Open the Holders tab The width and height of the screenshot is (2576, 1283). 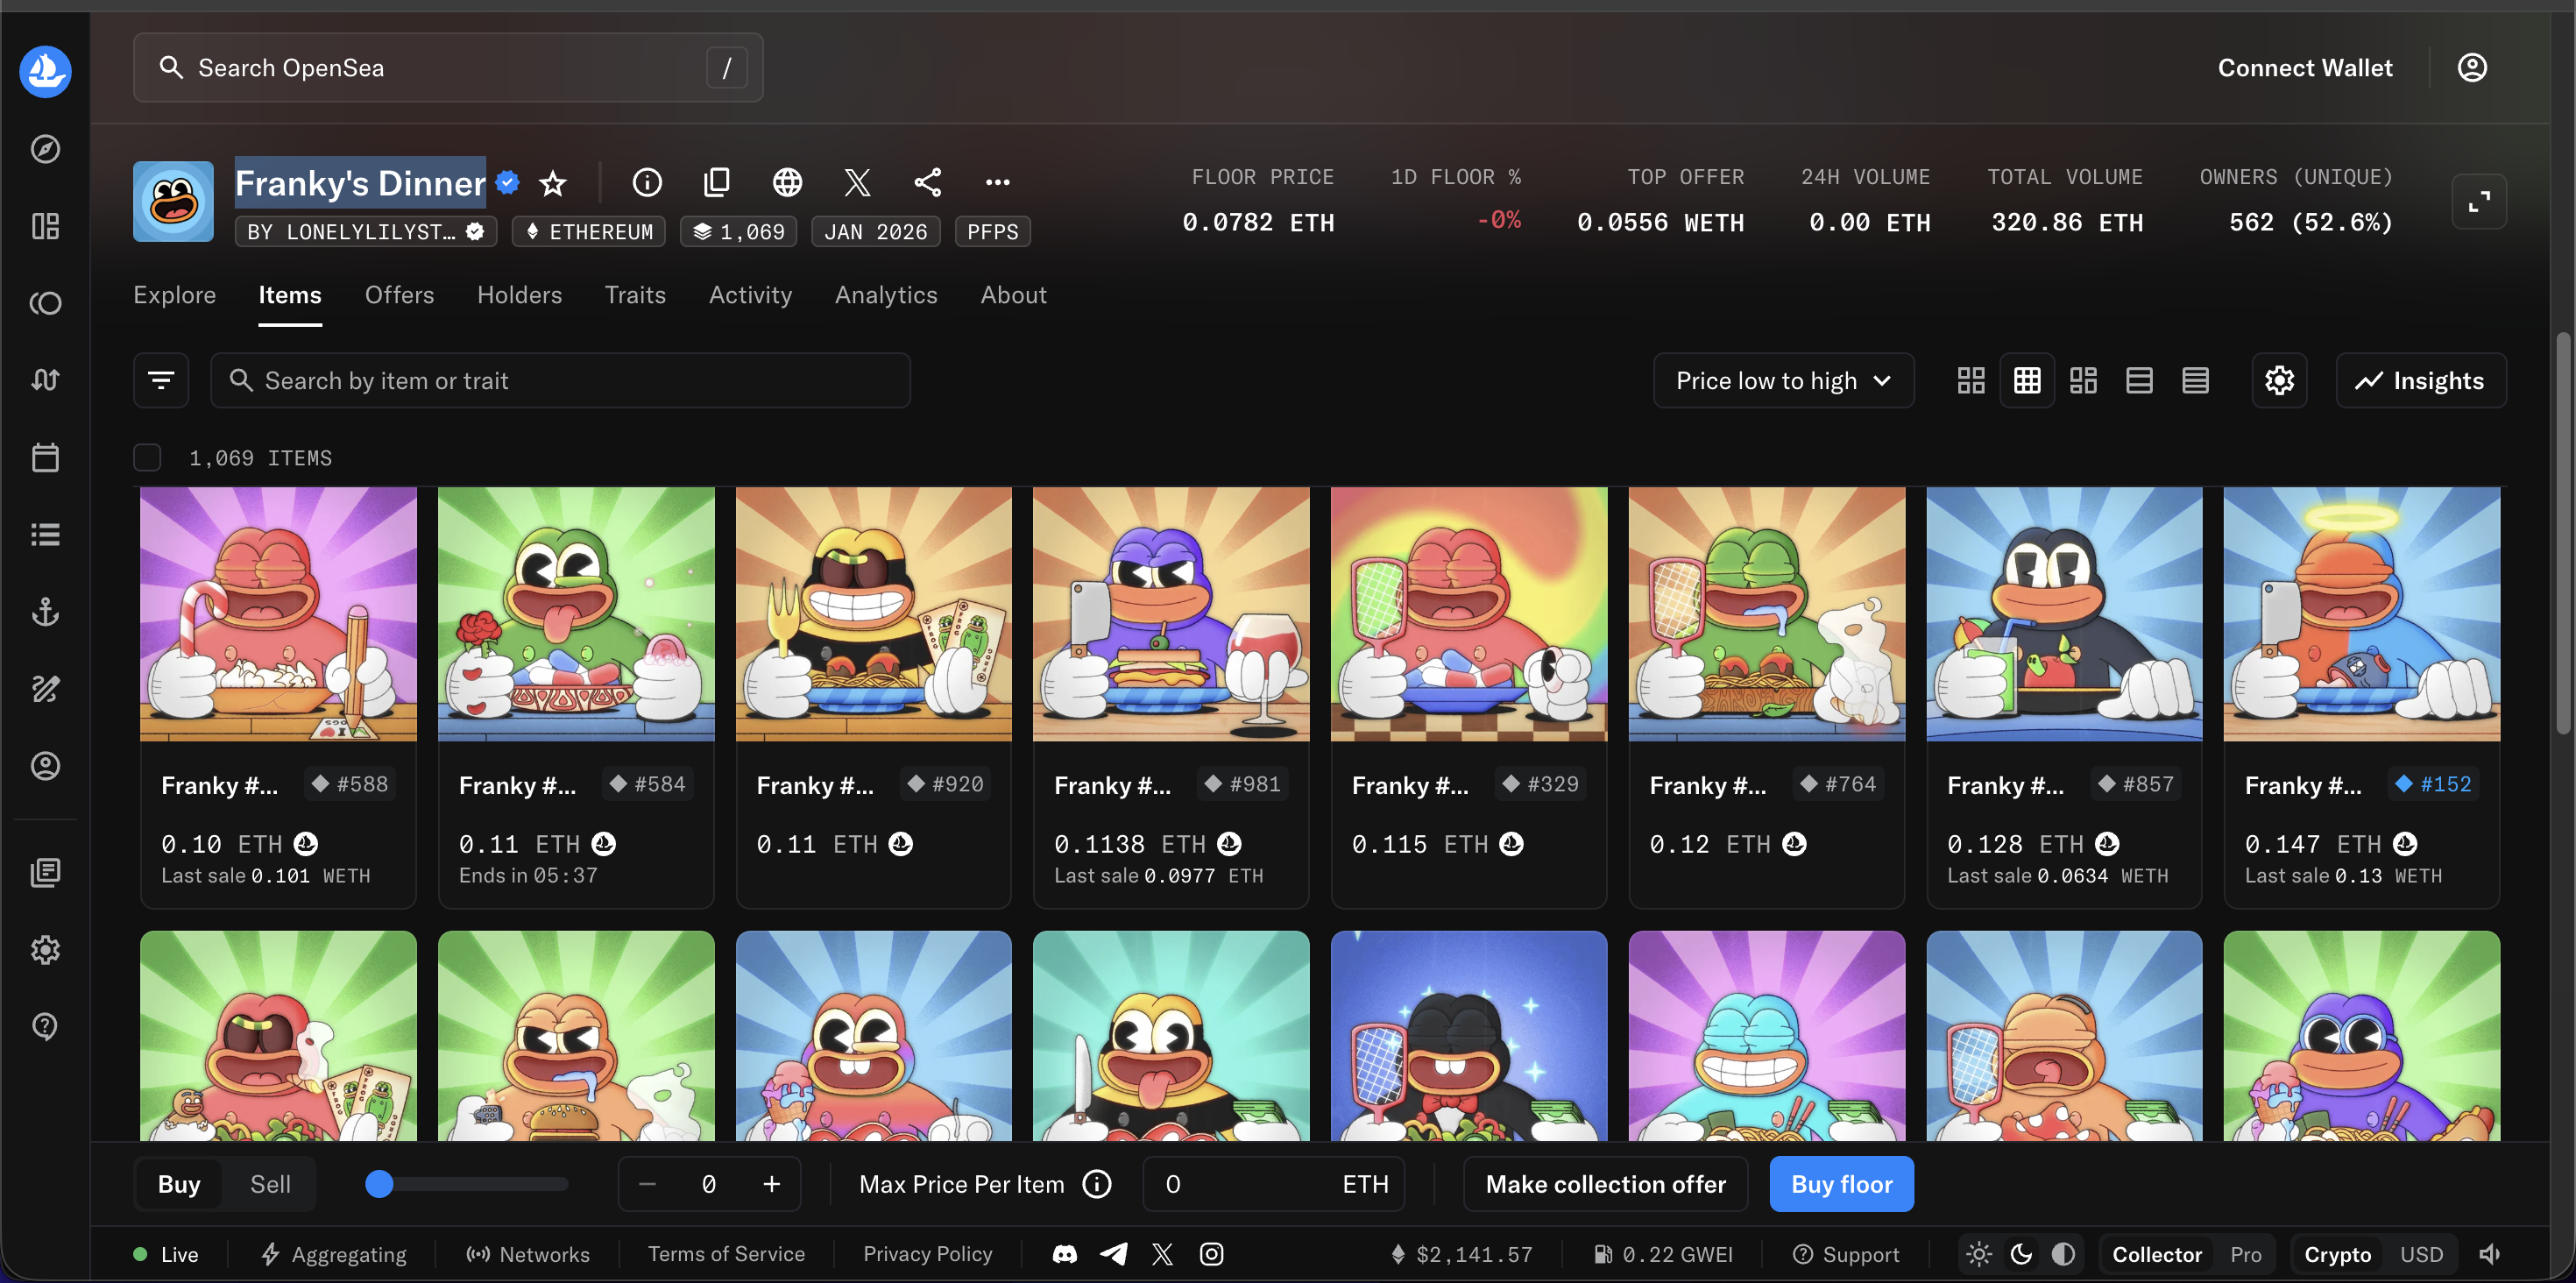coord(520,295)
